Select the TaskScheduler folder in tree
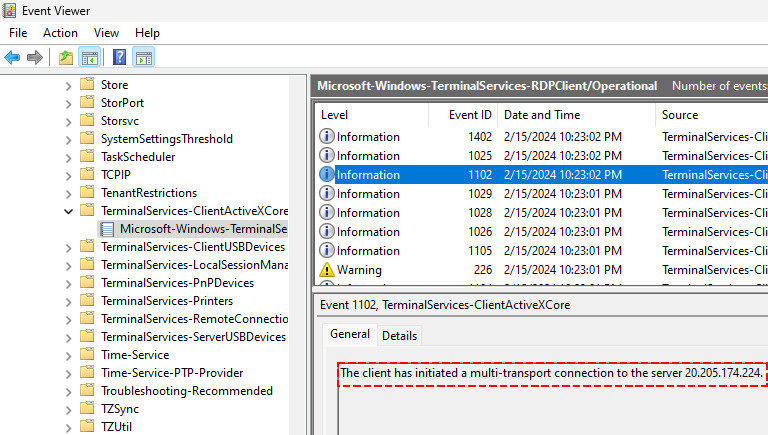Screen dimensions: 768x435 [x=138, y=157]
